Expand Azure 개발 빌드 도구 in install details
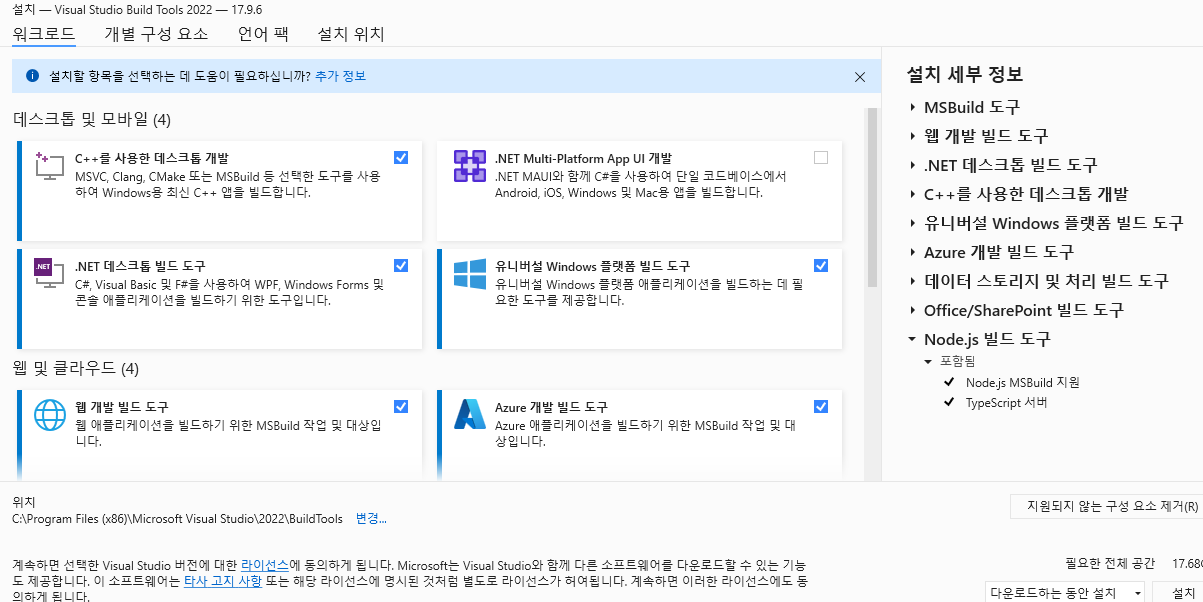The image size is (1203, 602). [x=912, y=252]
